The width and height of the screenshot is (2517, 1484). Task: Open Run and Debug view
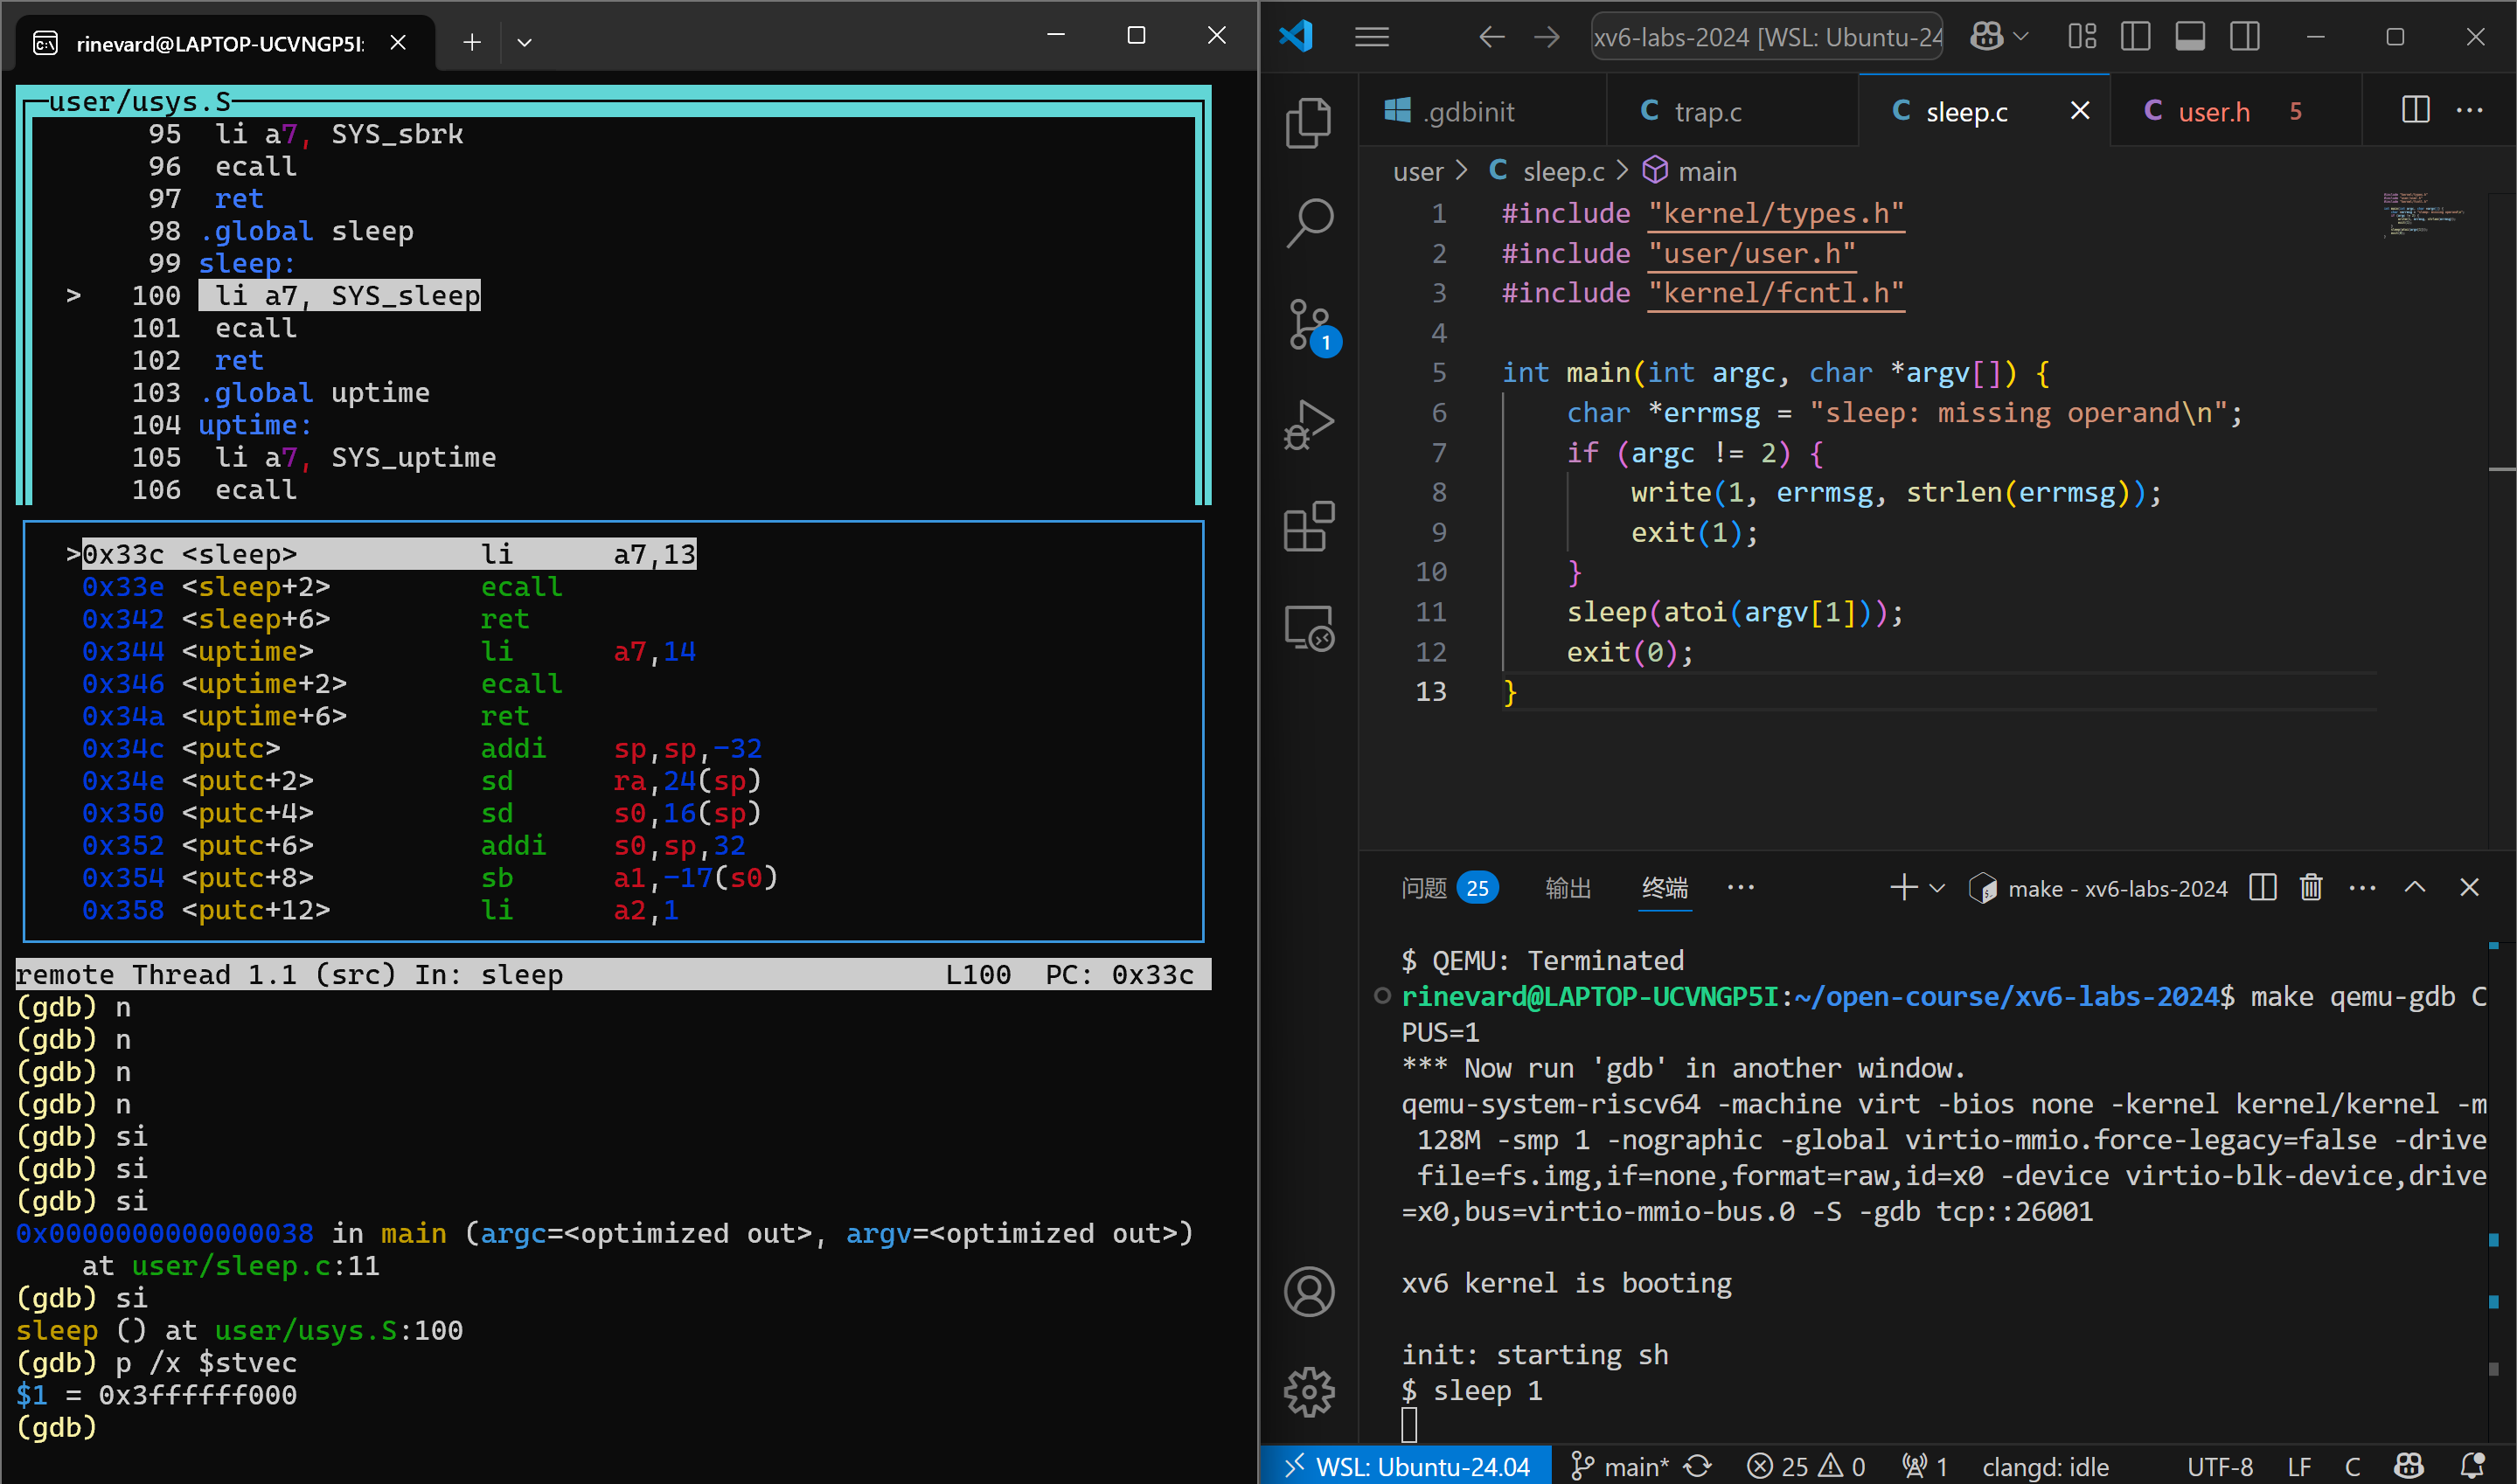click(1308, 425)
